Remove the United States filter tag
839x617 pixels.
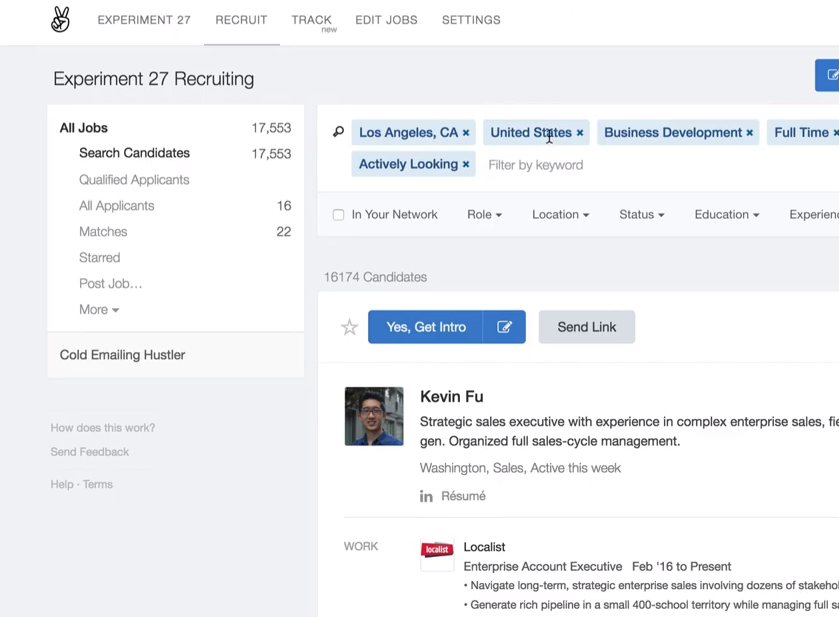point(580,133)
